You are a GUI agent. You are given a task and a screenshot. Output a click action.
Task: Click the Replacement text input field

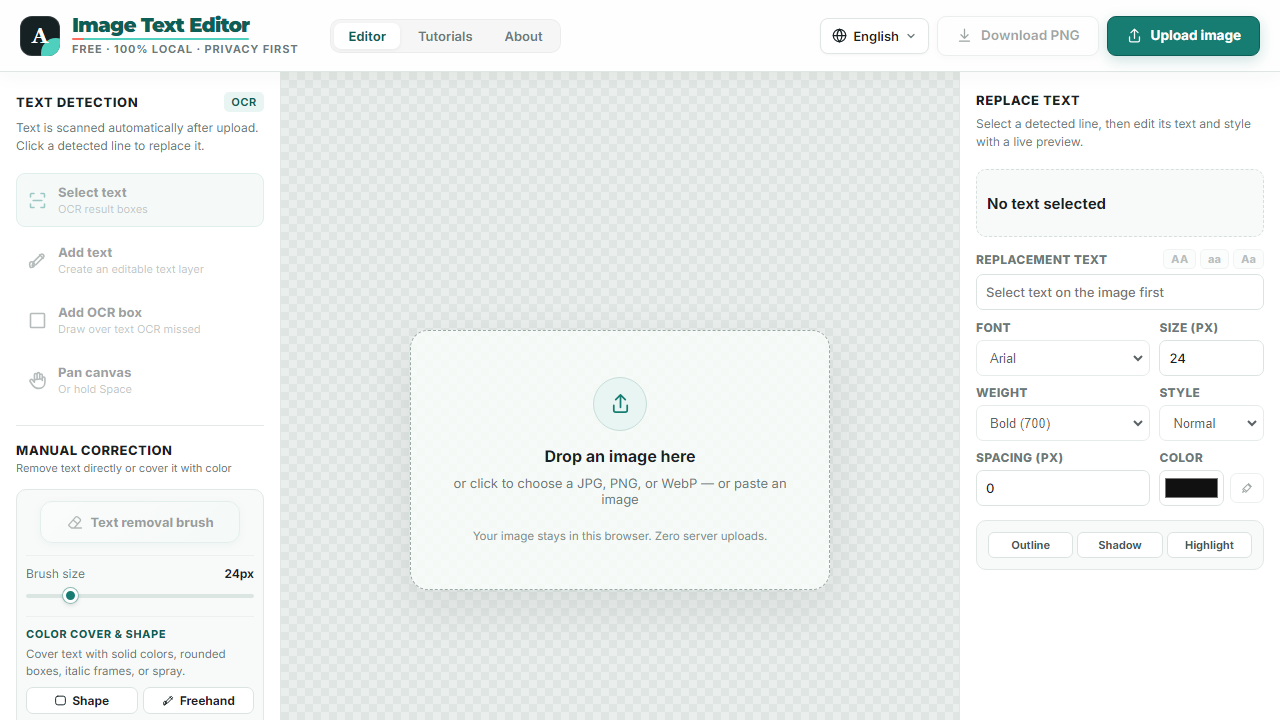pyautogui.click(x=1120, y=292)
